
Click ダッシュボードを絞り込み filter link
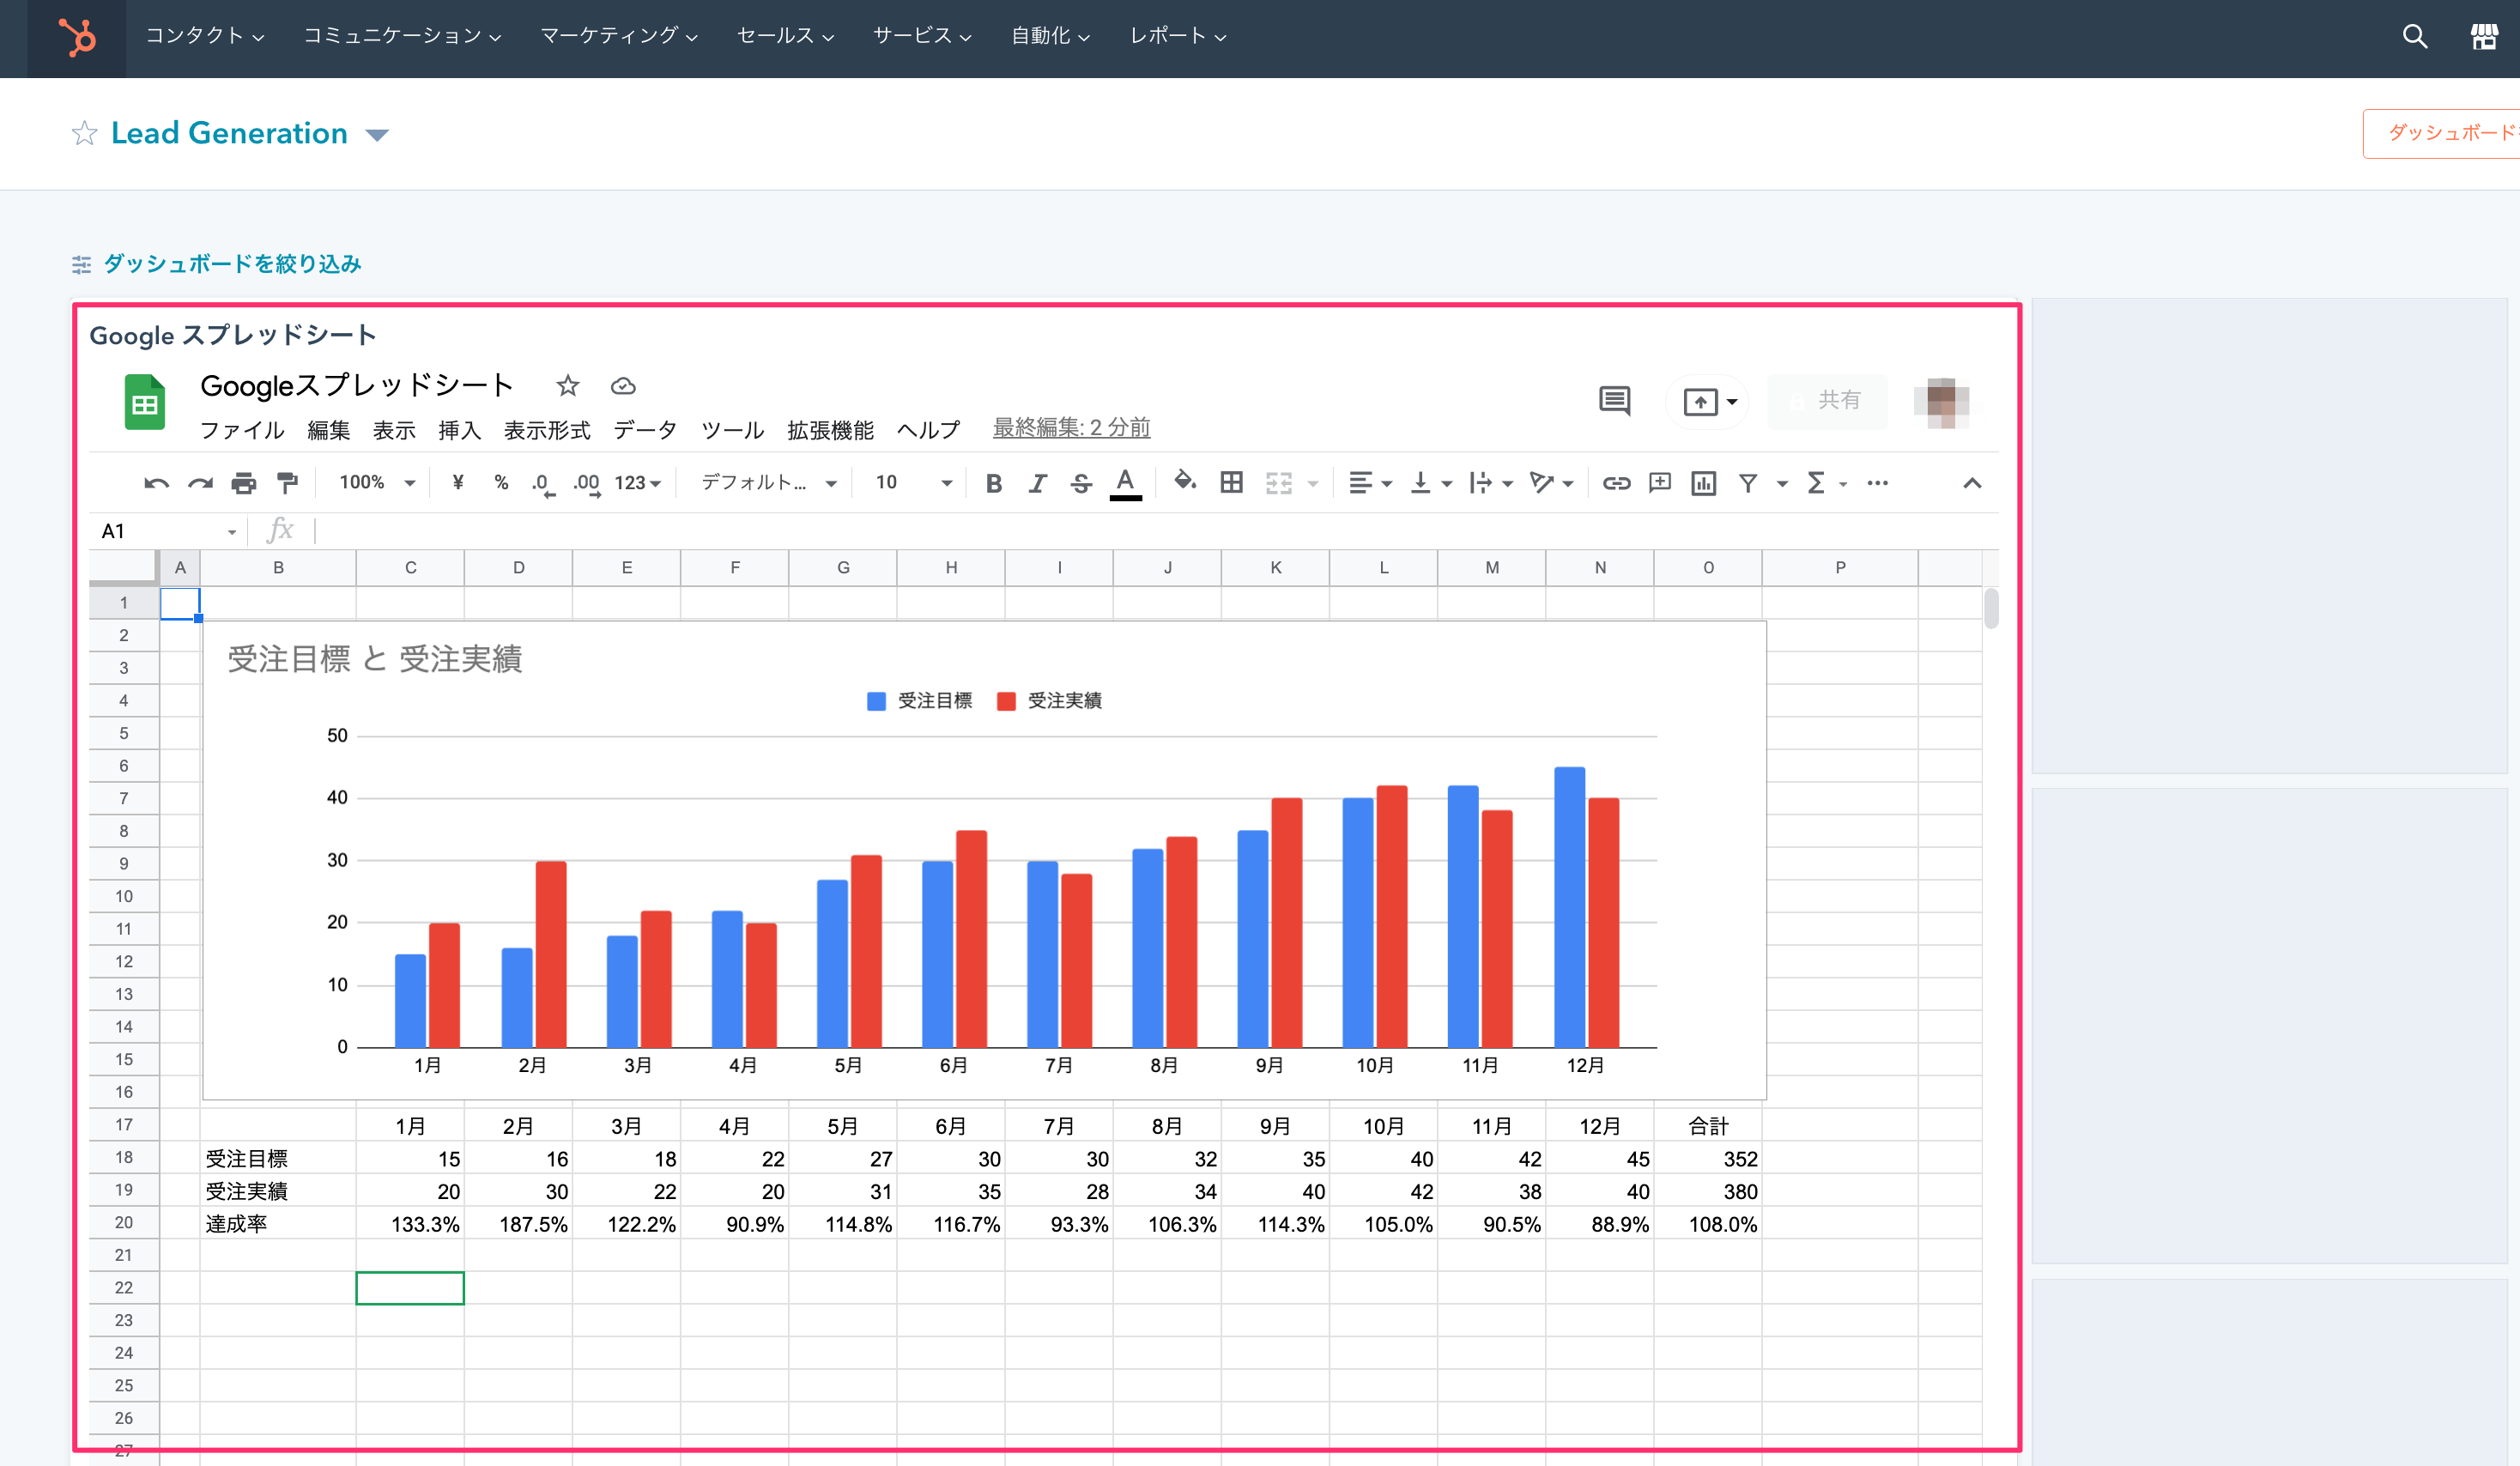point(232,264)
